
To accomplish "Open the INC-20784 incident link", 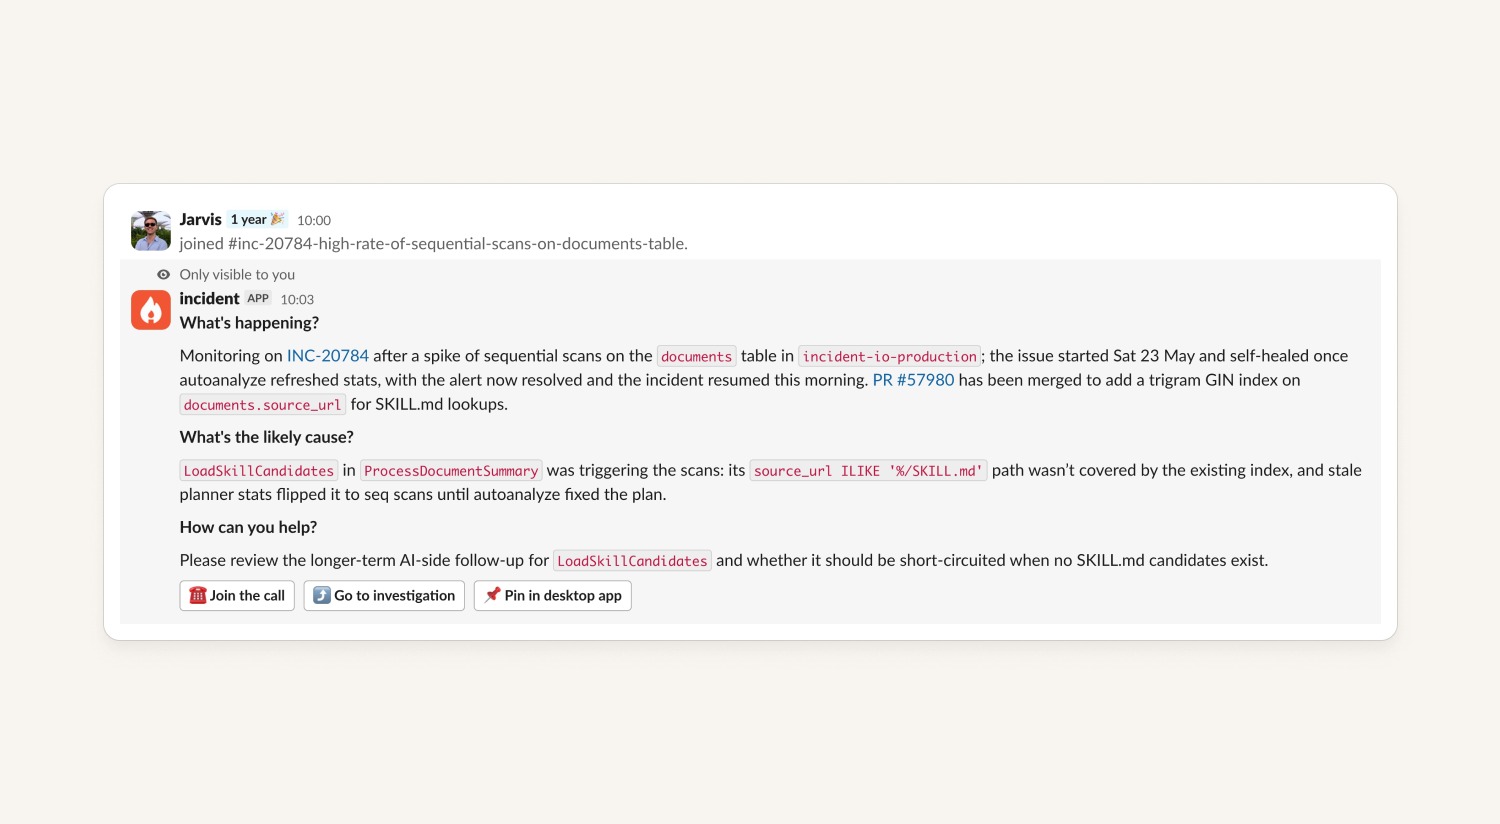I will pyautogui.click(x=328, y=356).
